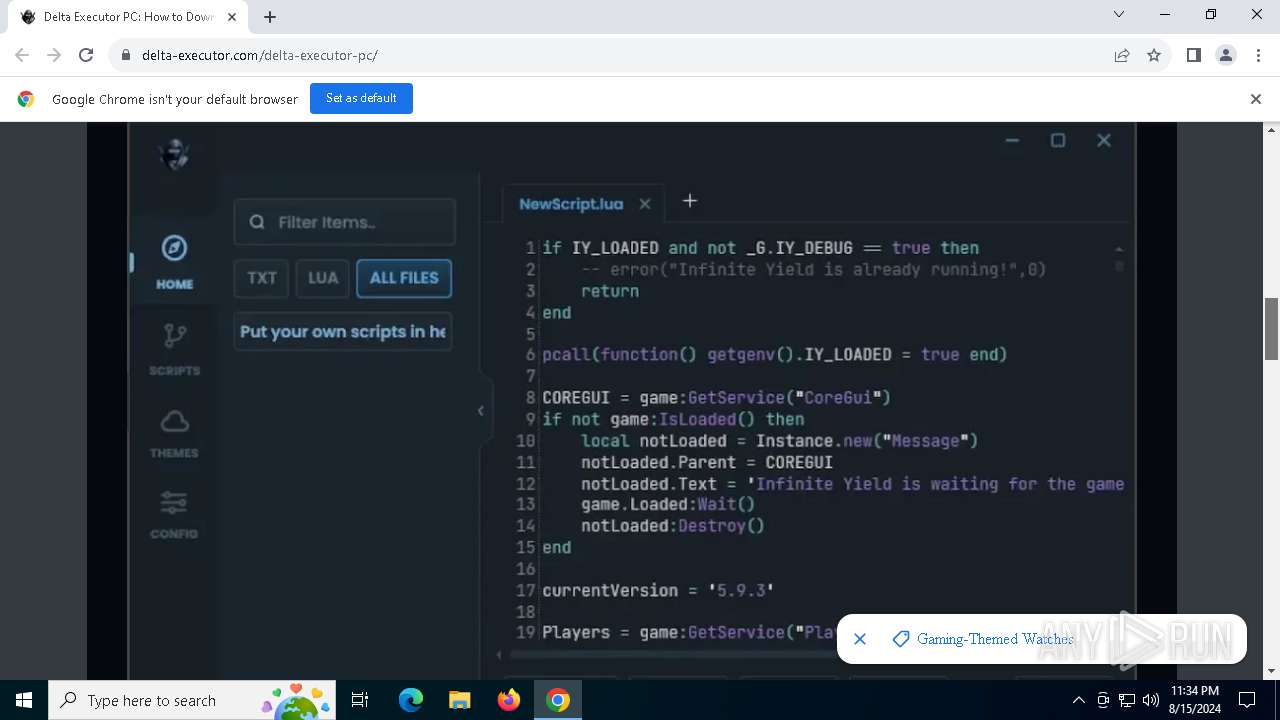View site information lock icon
This screenshot has width=1280, height=720.
[x=126, y=56]
